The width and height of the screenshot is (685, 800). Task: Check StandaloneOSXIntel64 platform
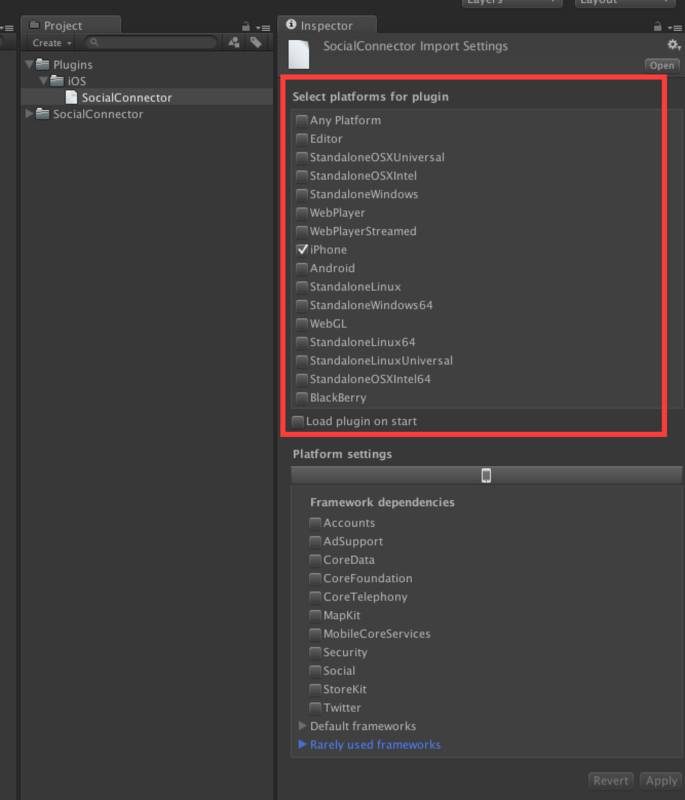point(301,379)
